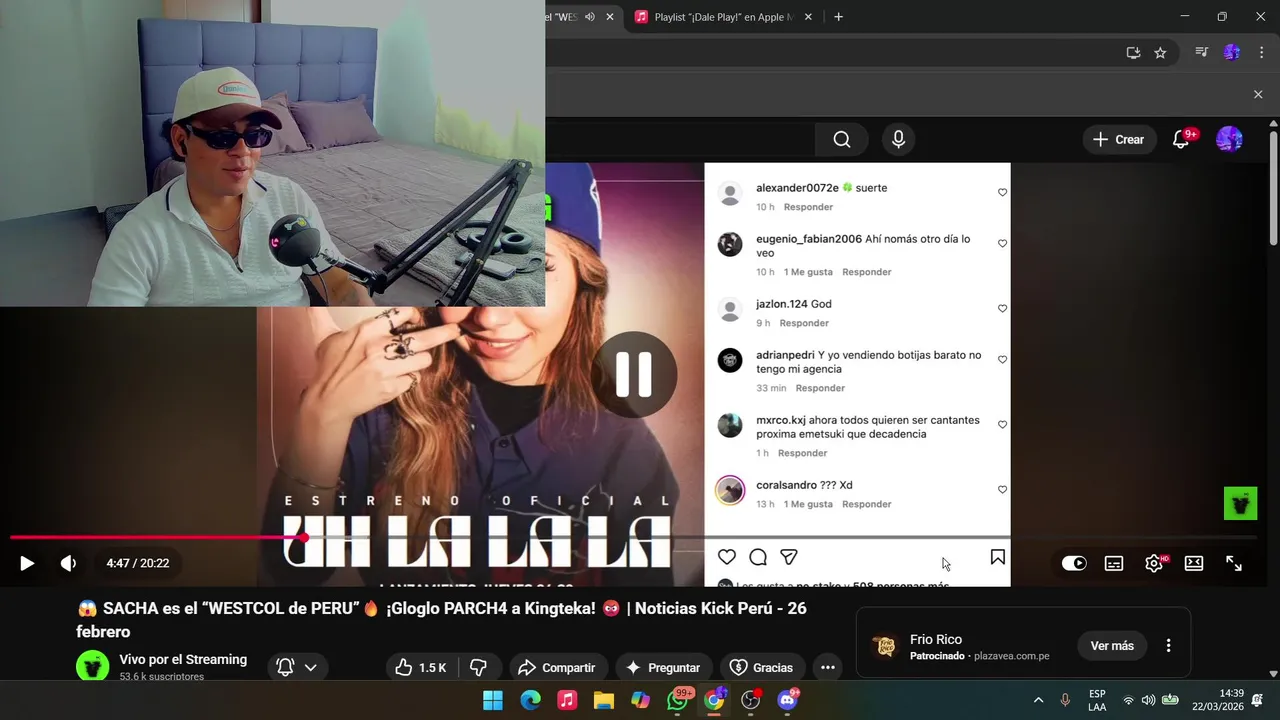Close the Apple Music playlist tab
1280x720 pixels.
(808, 17)
